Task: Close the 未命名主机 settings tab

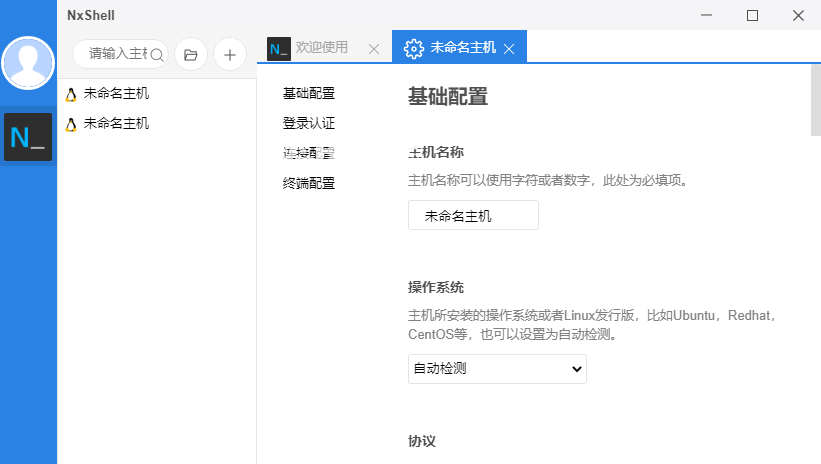Action: (x=509, y=48)
